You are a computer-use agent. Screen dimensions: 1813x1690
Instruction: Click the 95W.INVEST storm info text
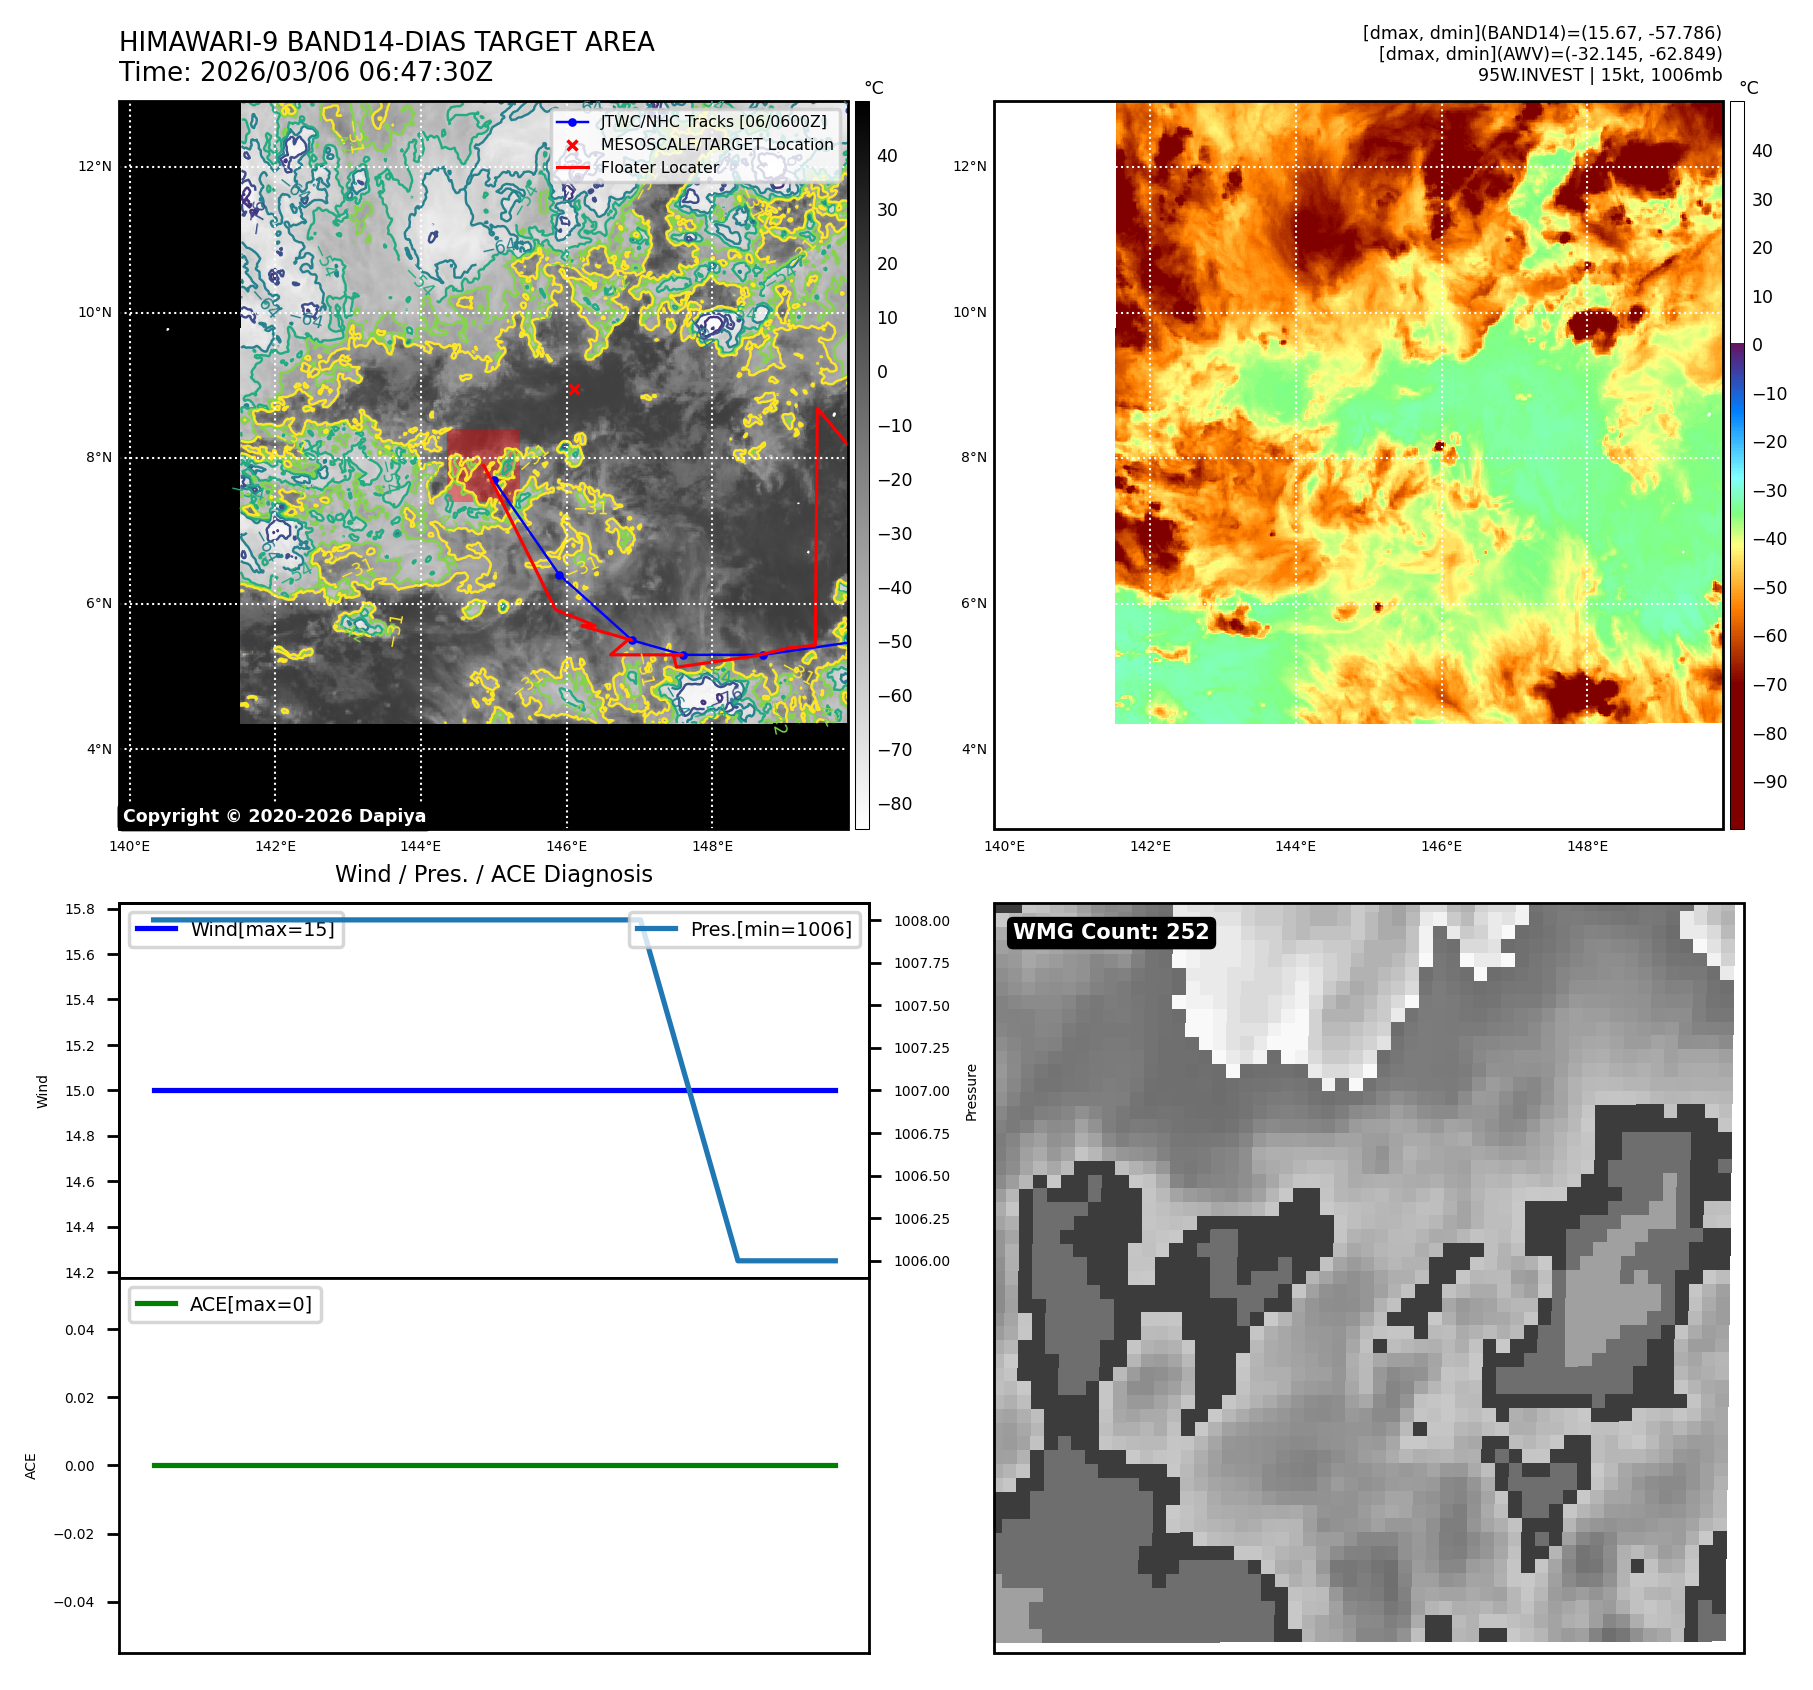pos(1599,75)
